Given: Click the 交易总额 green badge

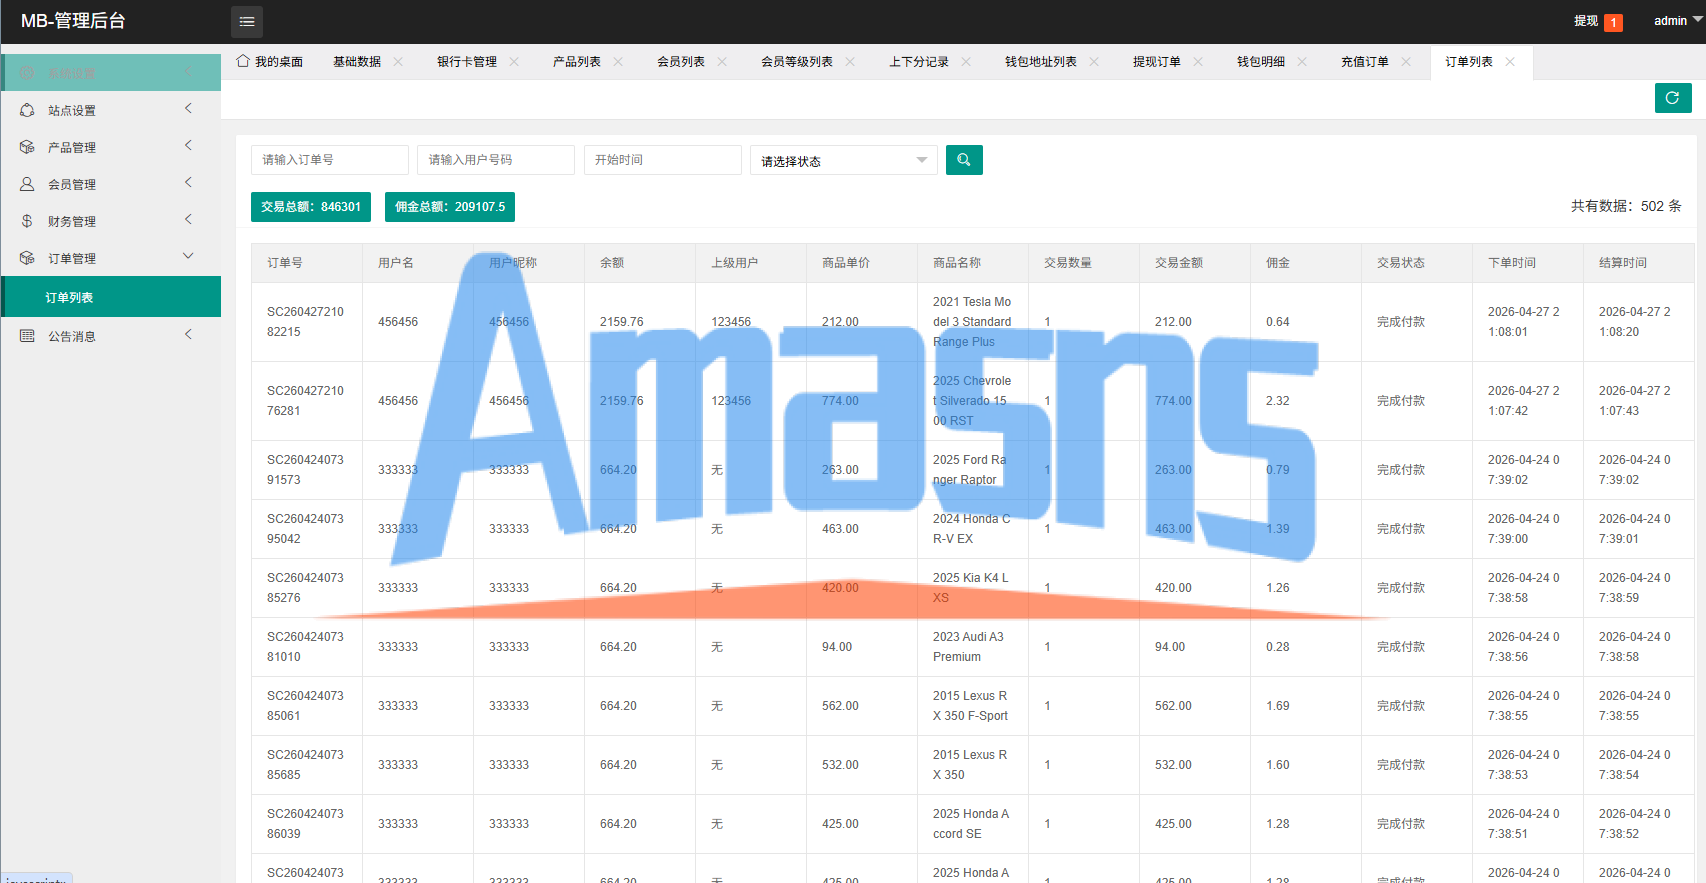Looking at the screenshot, I should tap(311, 207).
